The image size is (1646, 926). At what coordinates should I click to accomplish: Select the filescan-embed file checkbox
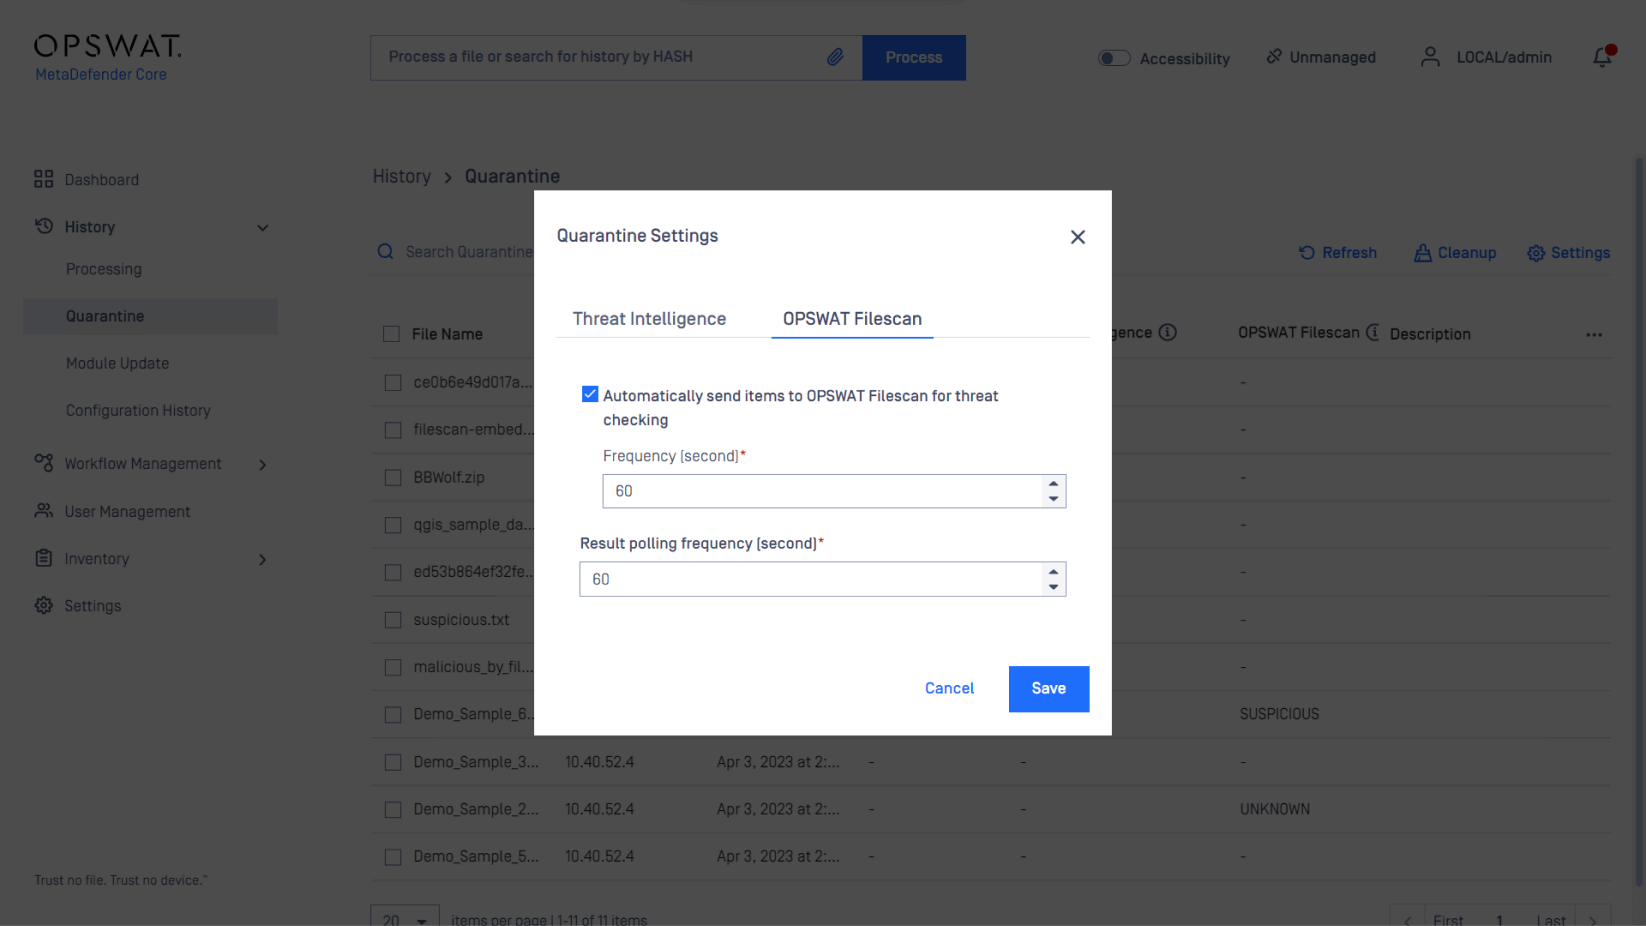click(393, 430)
